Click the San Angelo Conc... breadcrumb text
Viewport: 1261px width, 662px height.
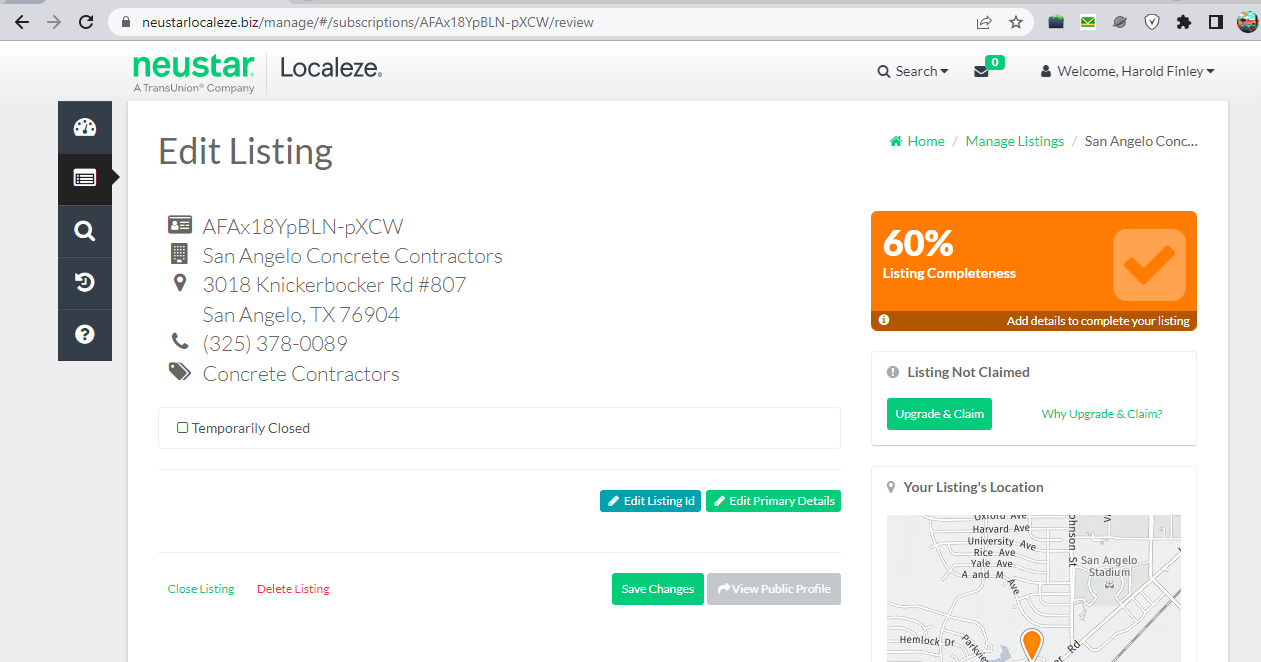1141,141
